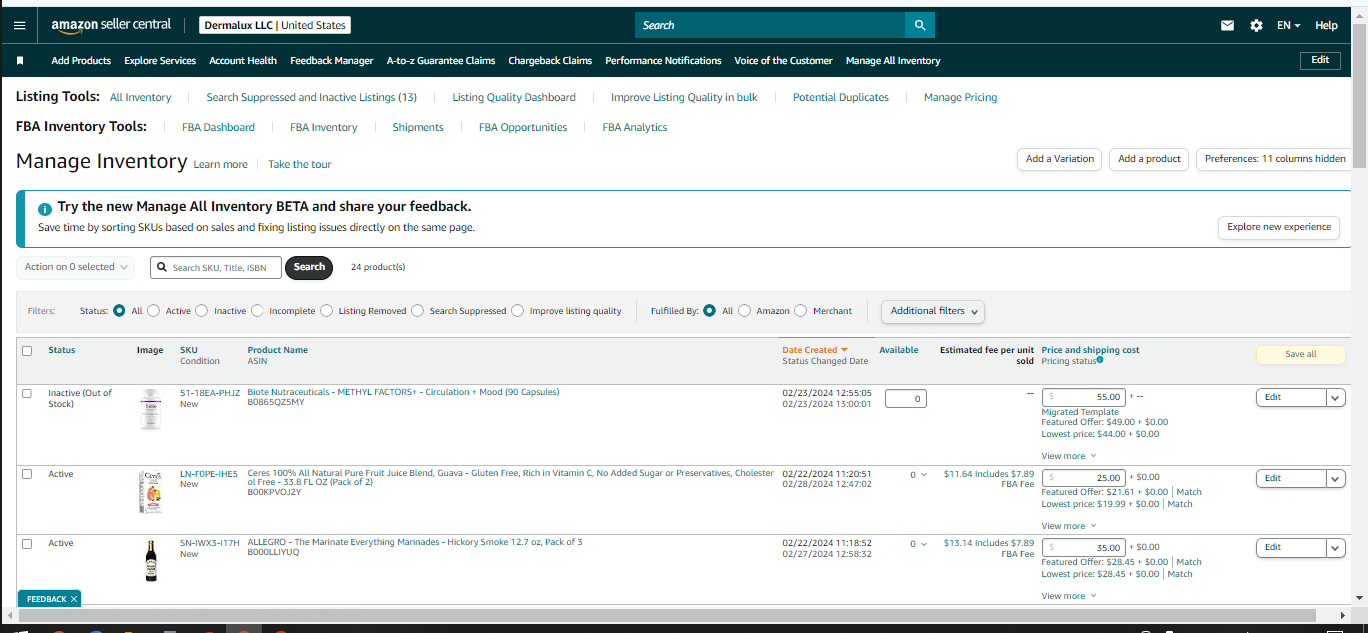Close the Feedback tab with X
This screenshot has height=633, width=1368.
(74, 599)
